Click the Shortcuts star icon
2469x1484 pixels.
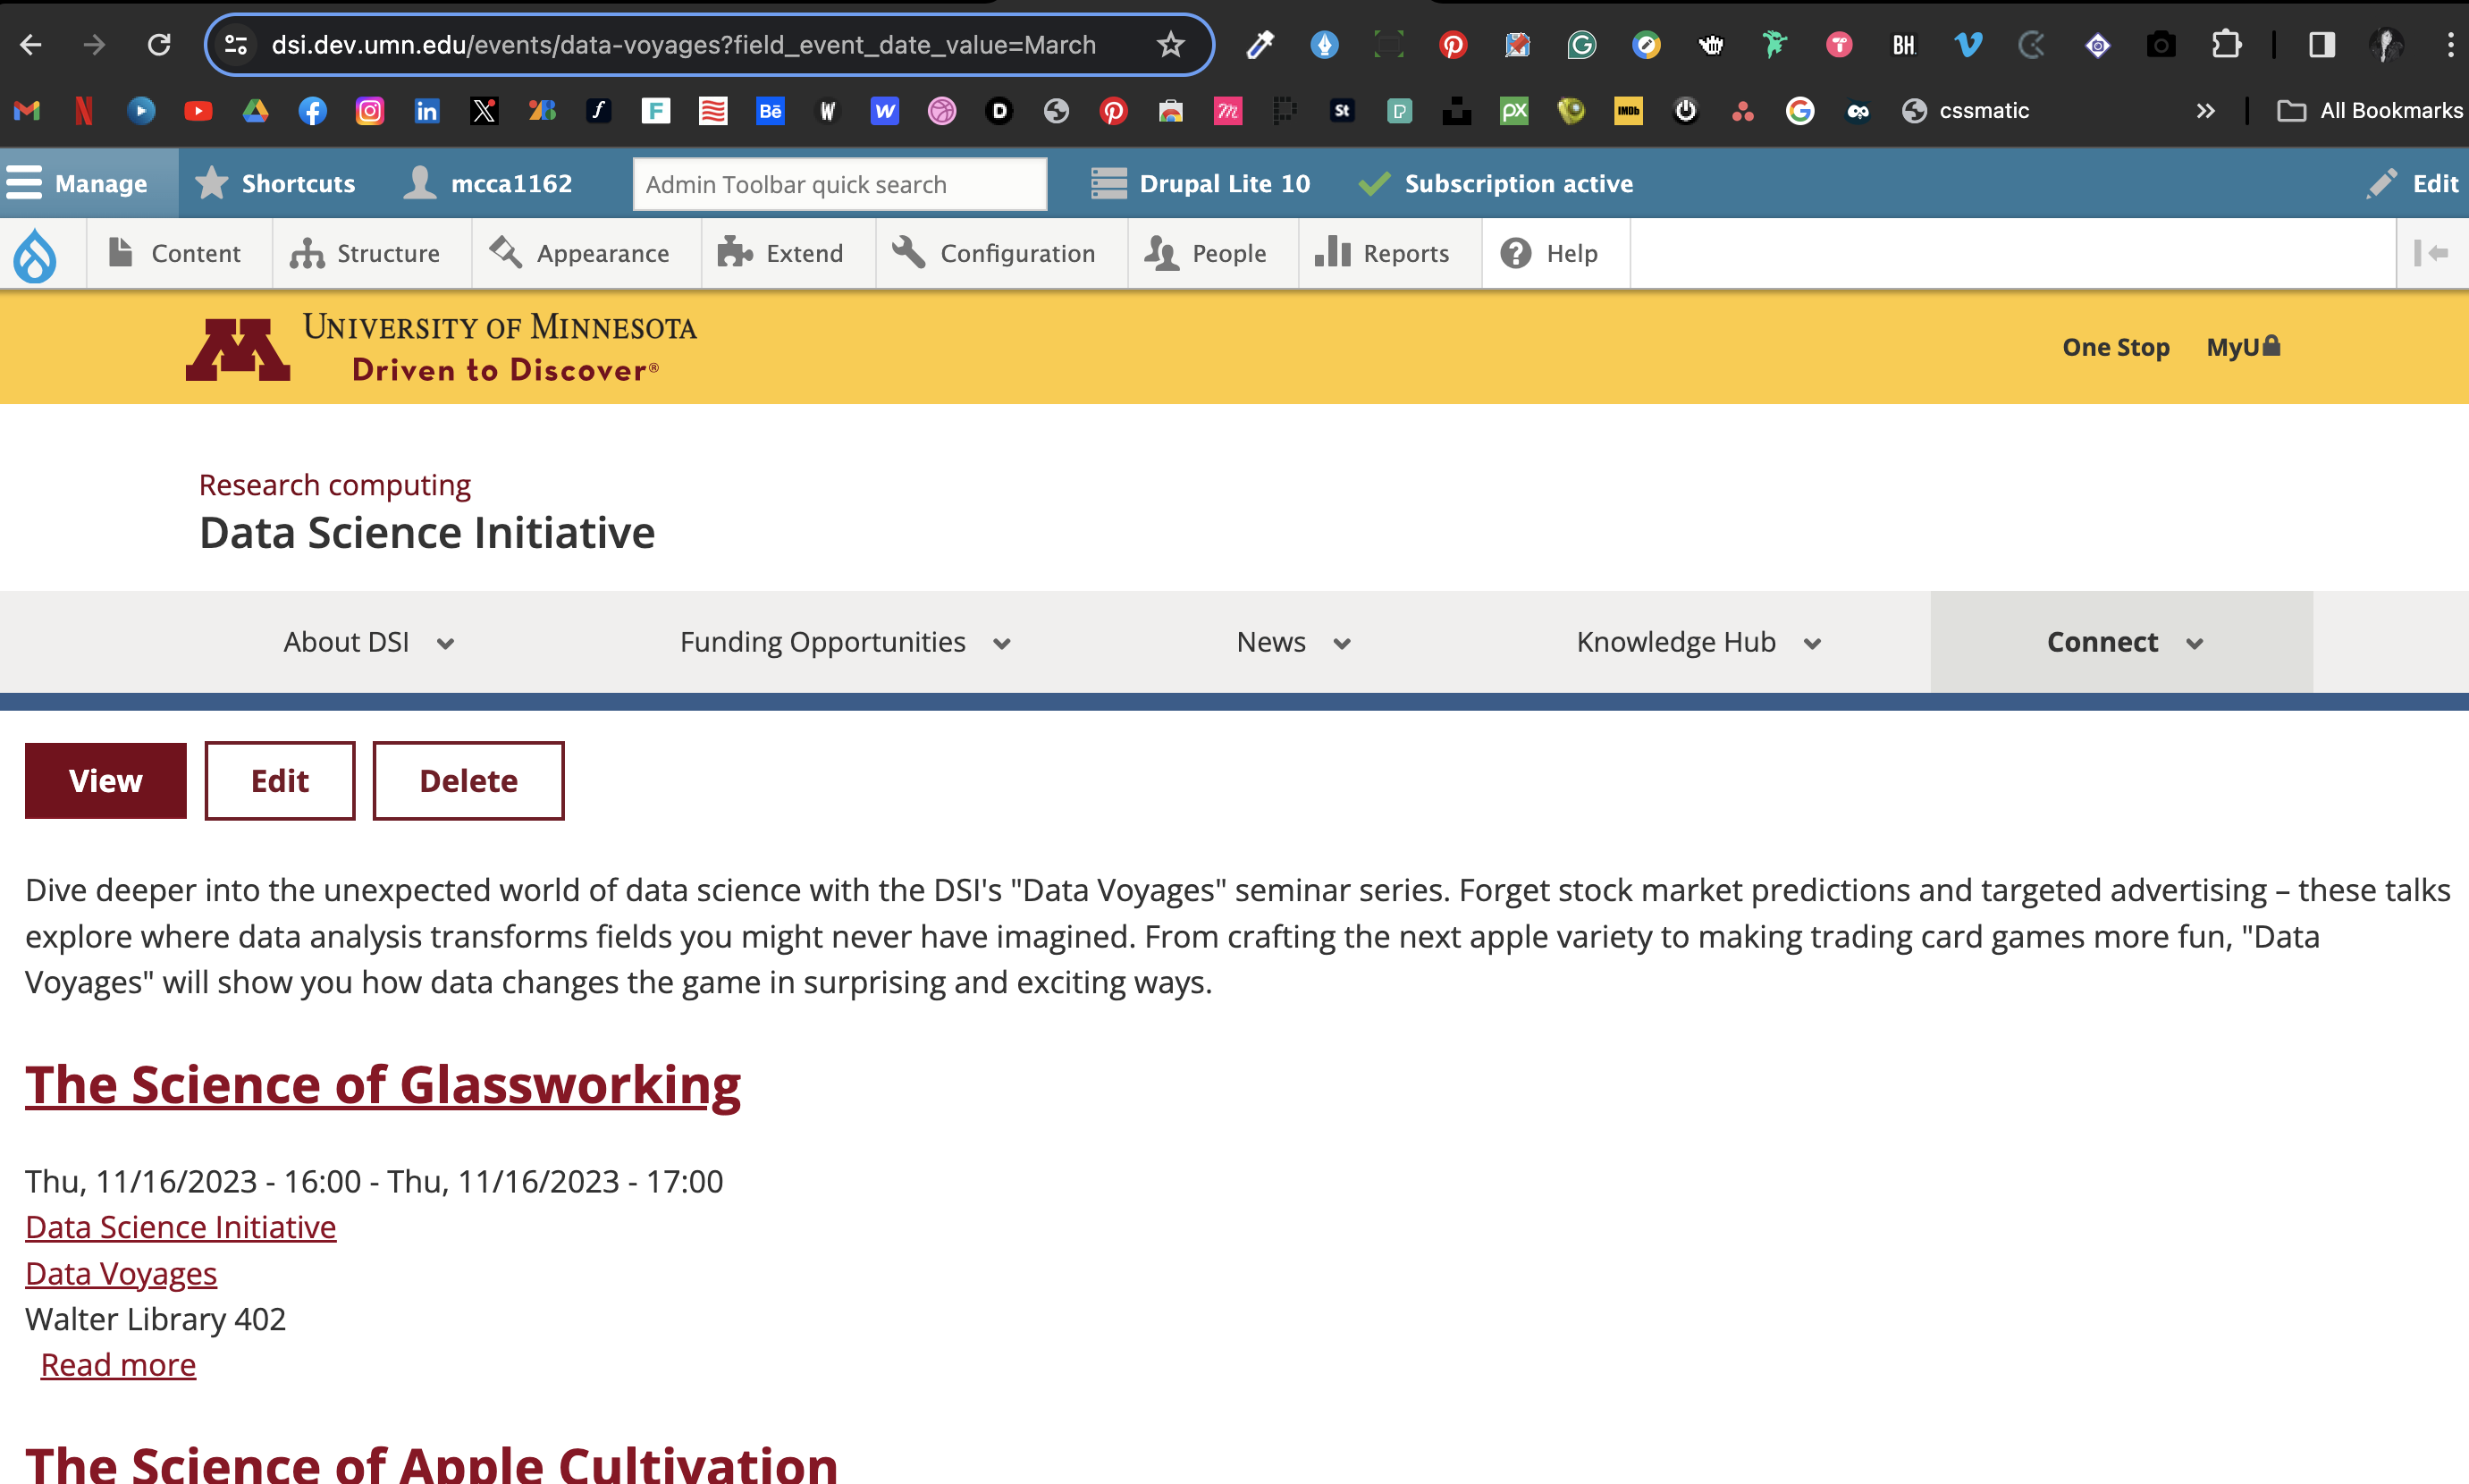211,184
